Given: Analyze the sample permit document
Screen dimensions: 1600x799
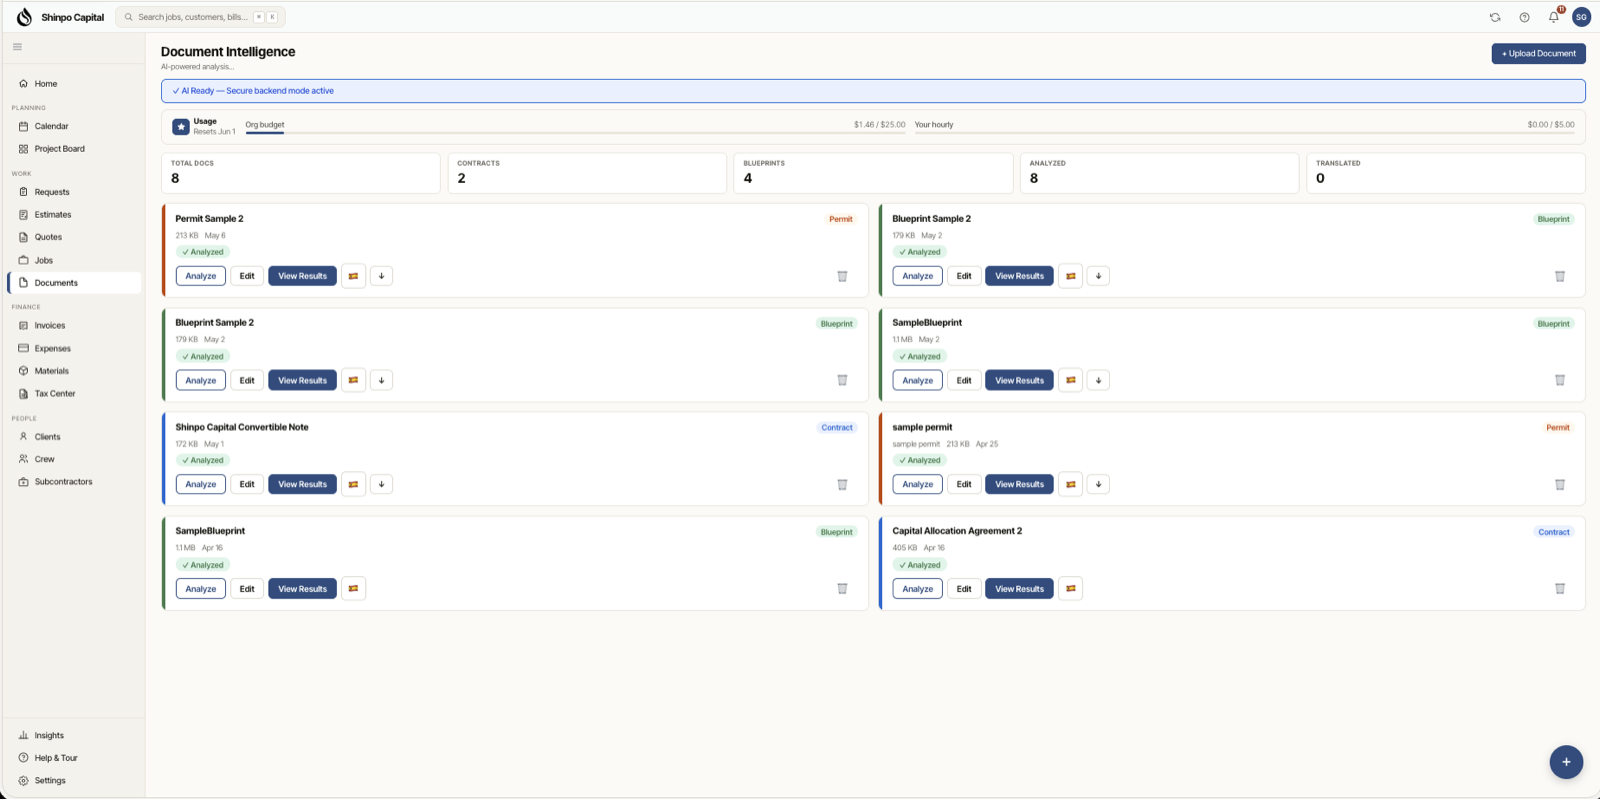Looking at the screenshot, I should coord(918,484).
